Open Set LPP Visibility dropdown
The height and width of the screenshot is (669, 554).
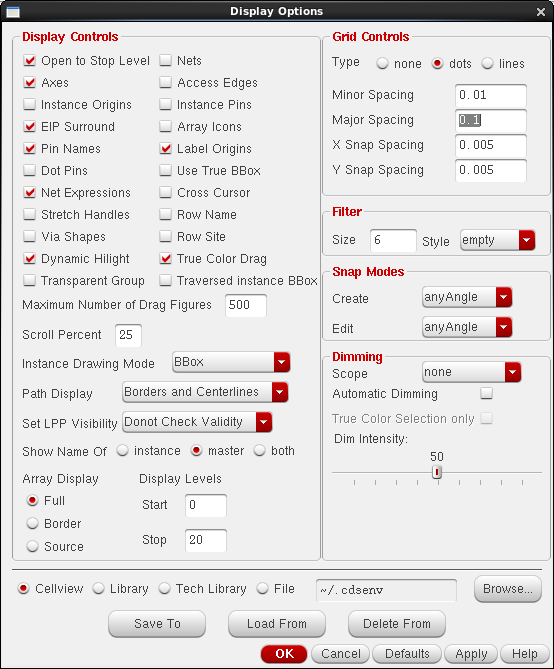197,422
